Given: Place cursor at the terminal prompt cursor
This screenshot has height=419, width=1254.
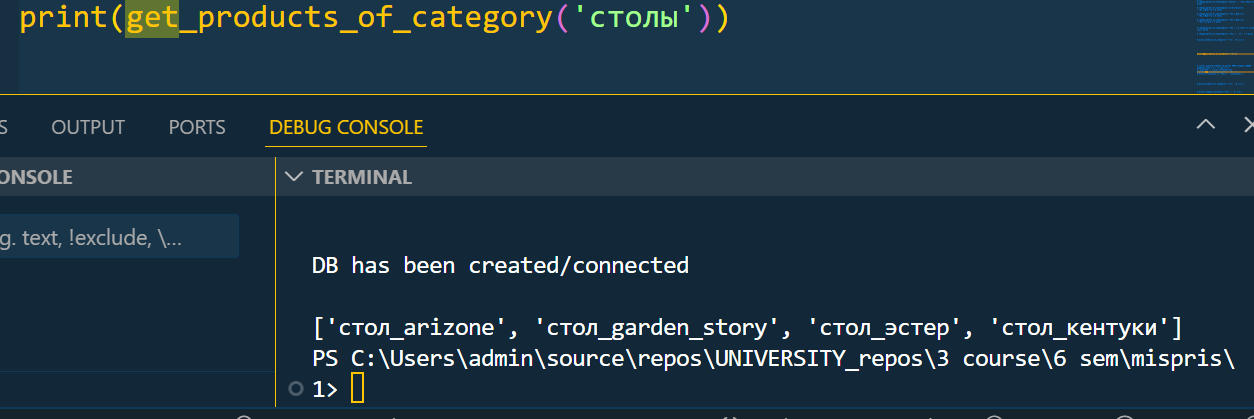Looking at the screenshot, I should pyautogui.click(x=358, y=390).
